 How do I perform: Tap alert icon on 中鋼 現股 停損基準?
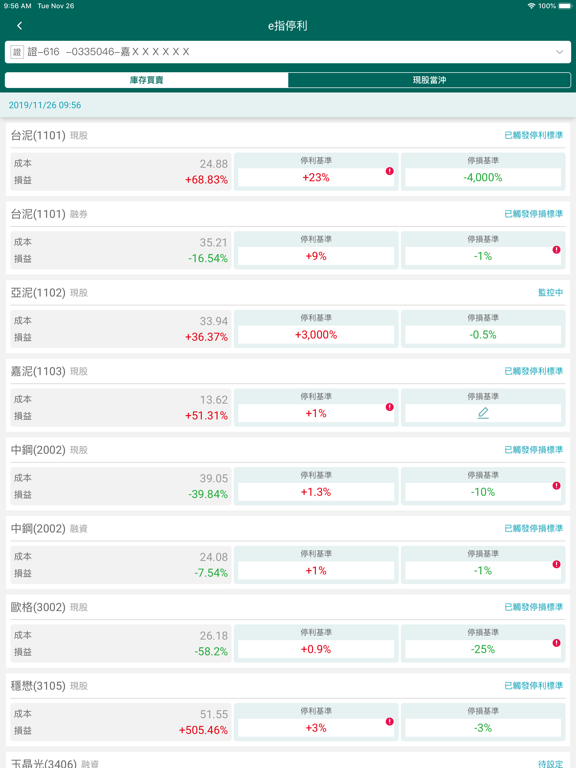tap(556, 486)
